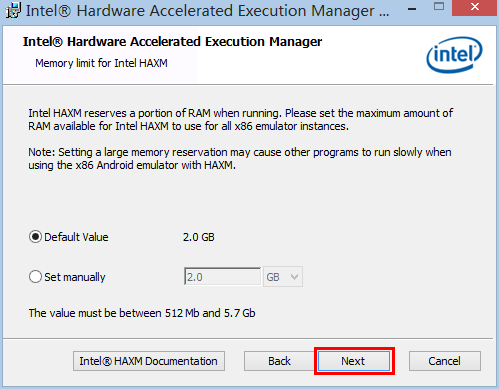Open the GB unit dropdown
This screenshot has width=499, height=389.
point(283,277)
